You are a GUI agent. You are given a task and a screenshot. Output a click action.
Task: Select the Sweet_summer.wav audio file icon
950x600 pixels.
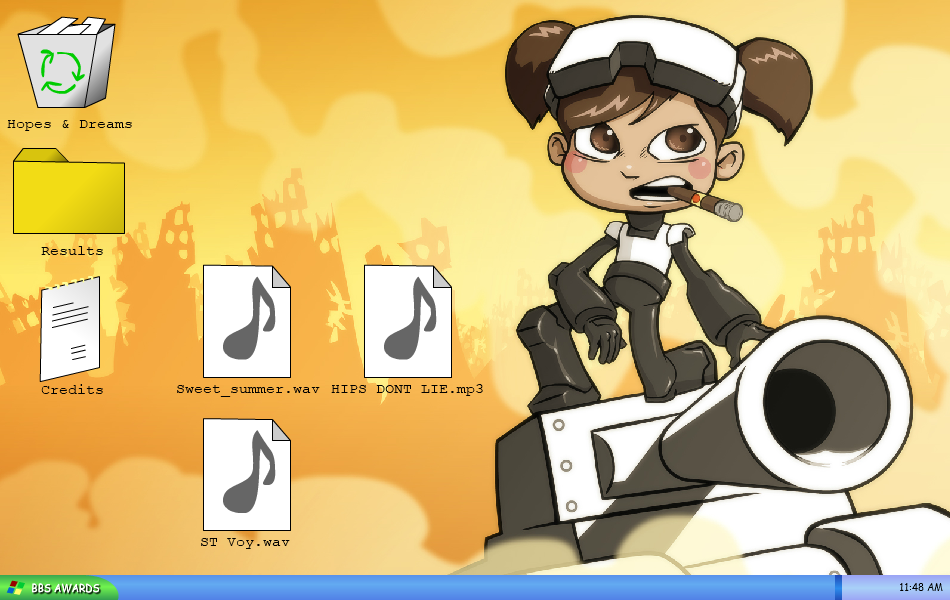(x=247, y=321)
